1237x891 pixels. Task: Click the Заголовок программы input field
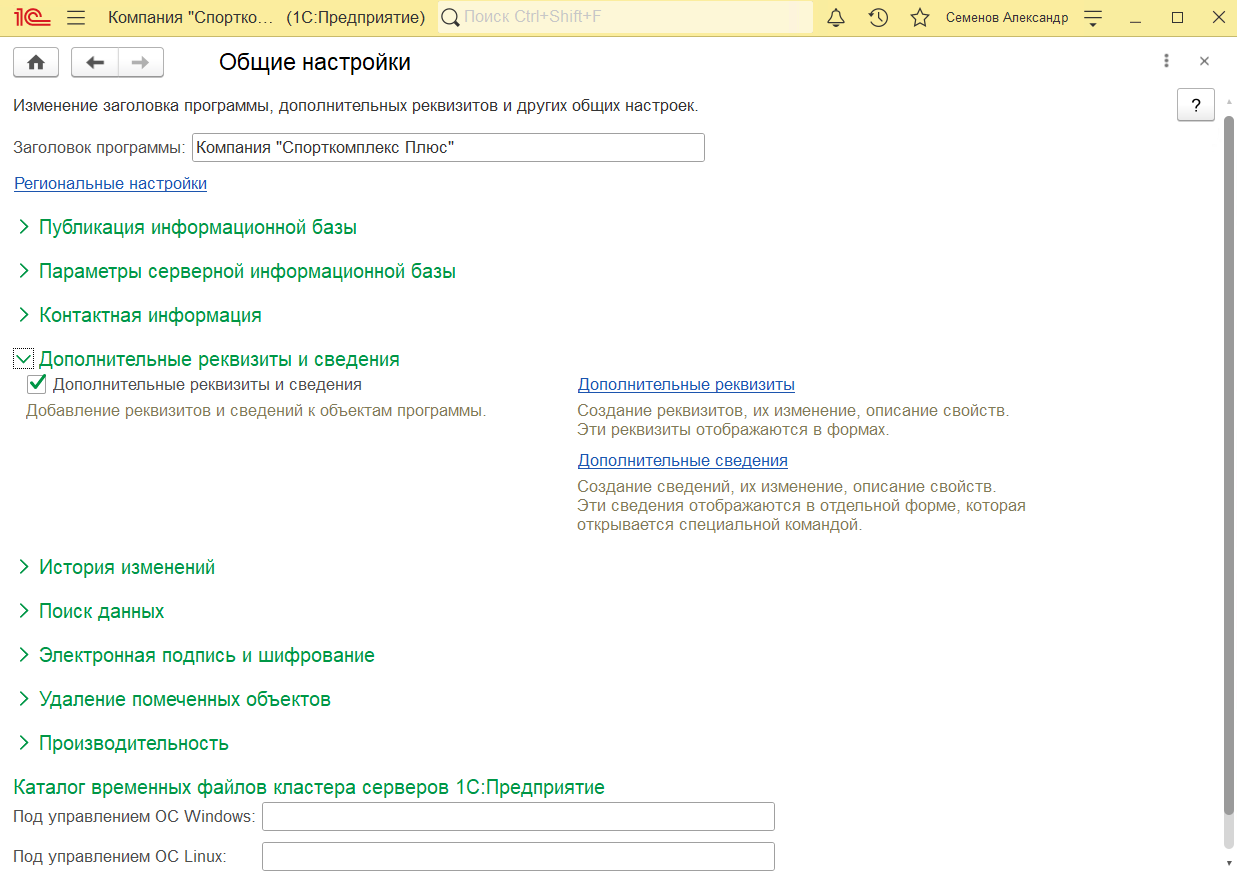click(448, 148)
